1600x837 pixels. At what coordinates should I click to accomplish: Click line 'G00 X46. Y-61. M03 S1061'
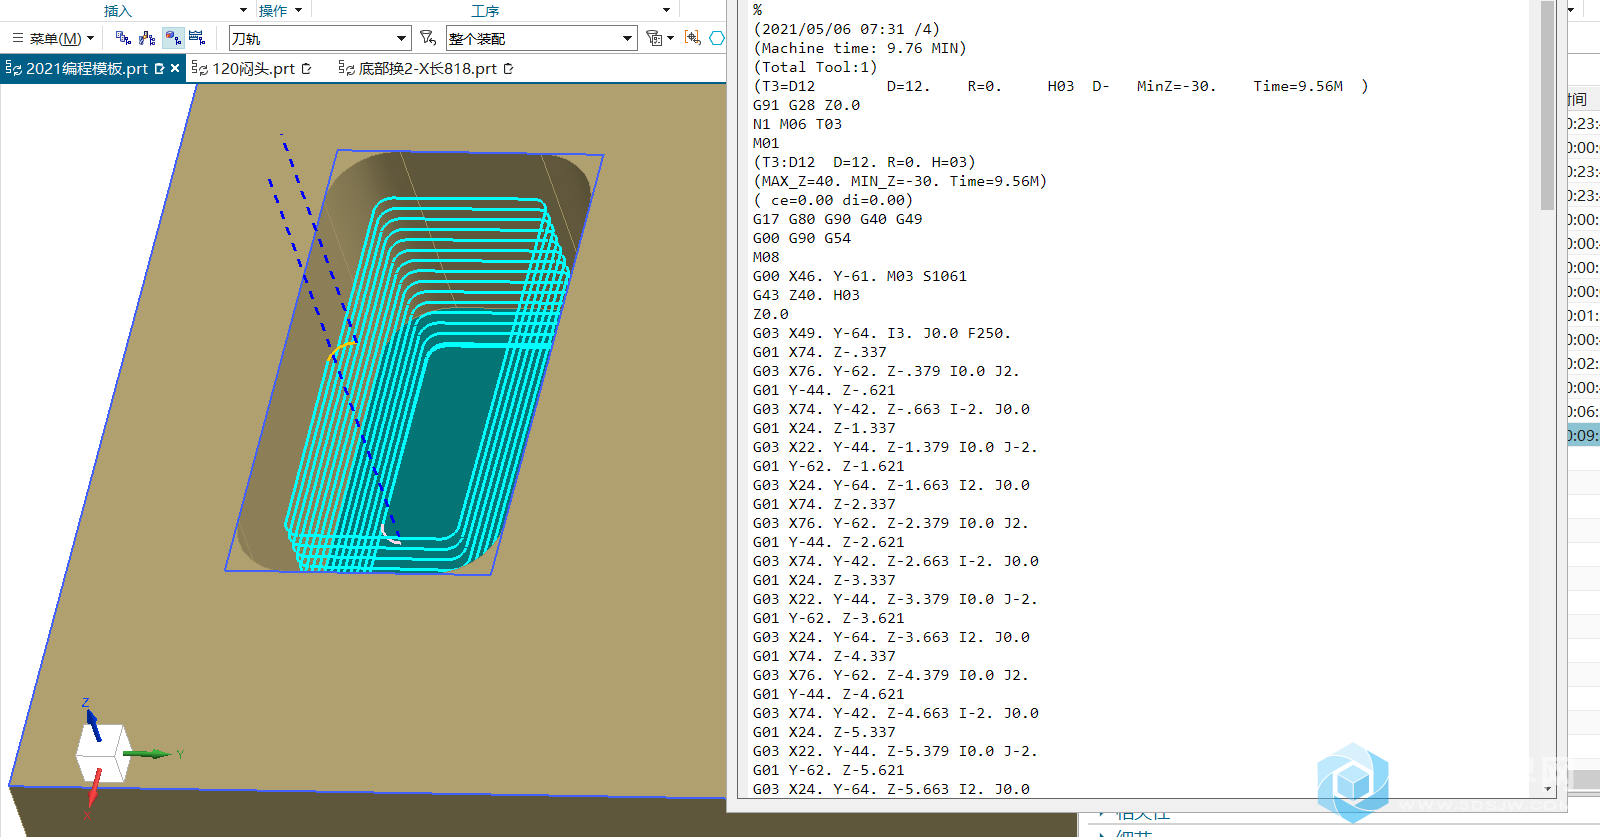(x=859, y=276)
